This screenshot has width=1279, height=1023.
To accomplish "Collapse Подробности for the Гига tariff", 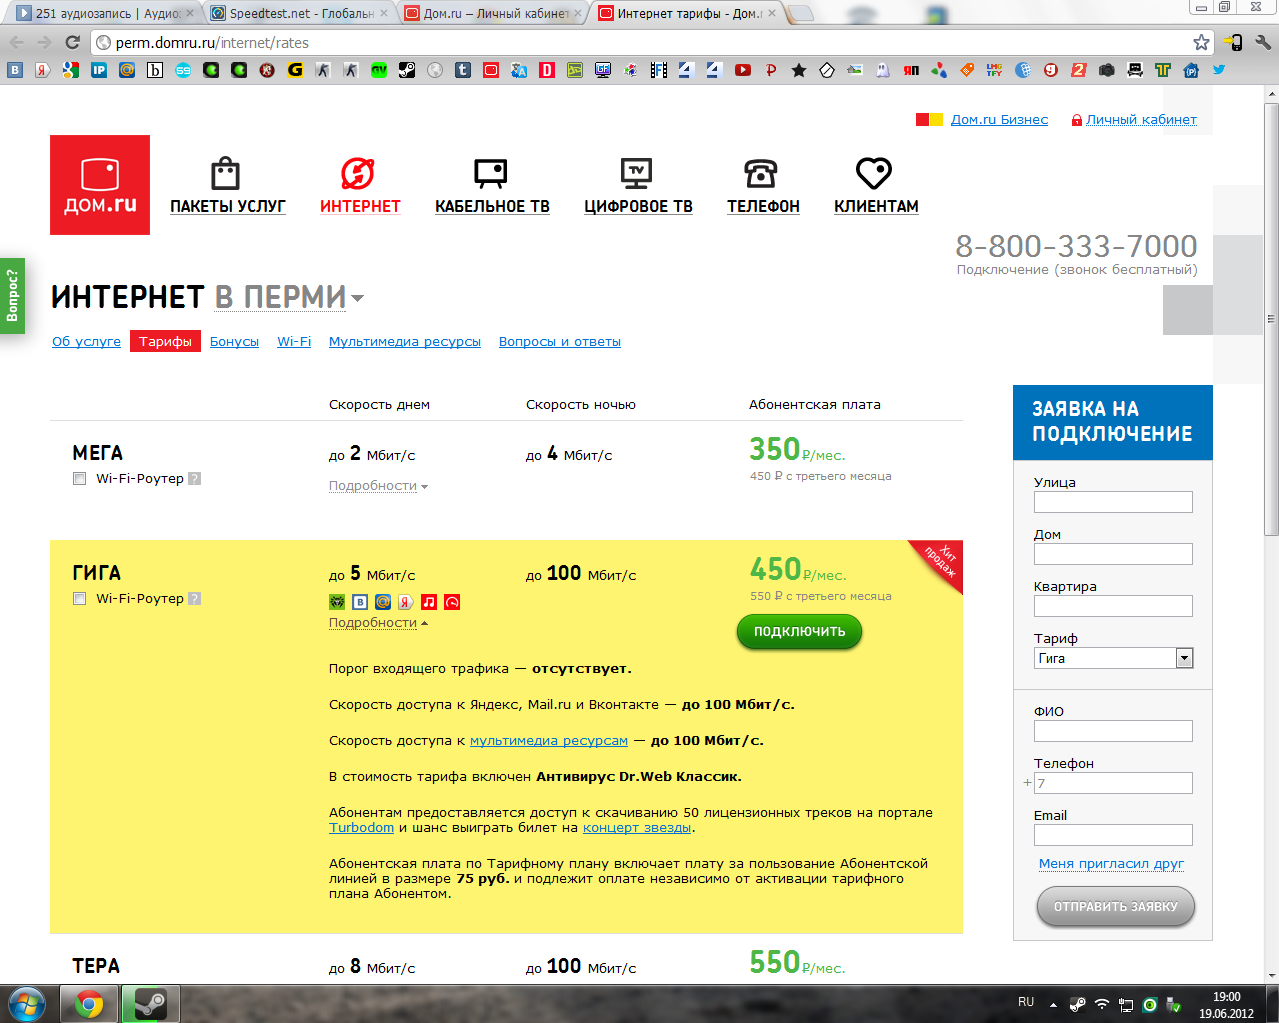I will coord(378,622).
